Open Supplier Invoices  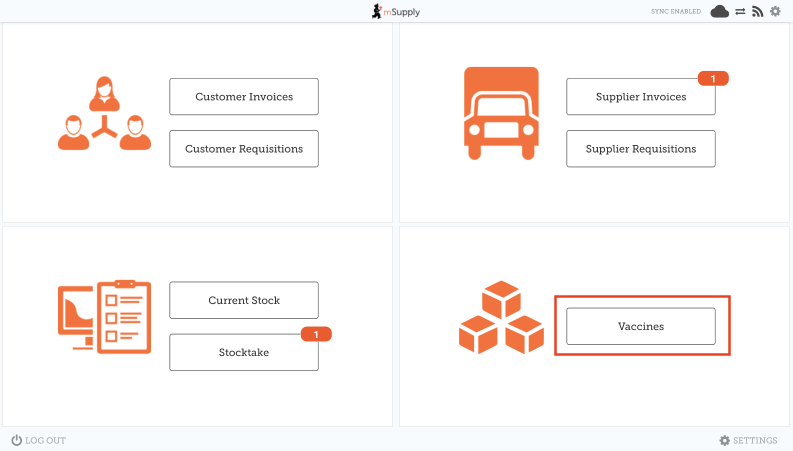tap(641, 97)
